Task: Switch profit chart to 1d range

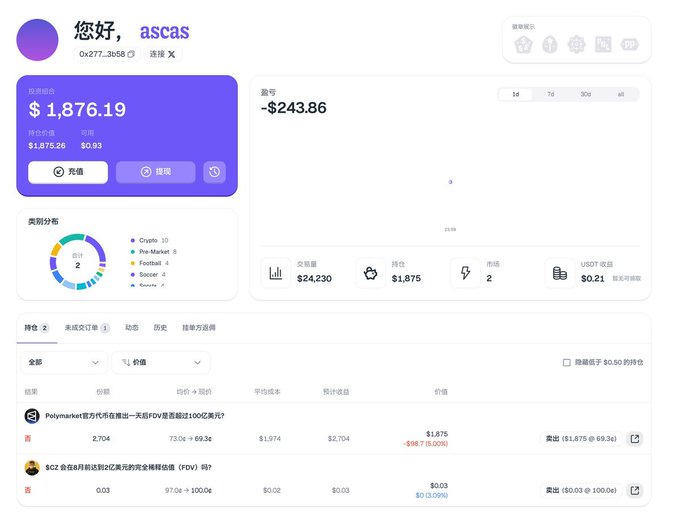Action: (516, 94)
